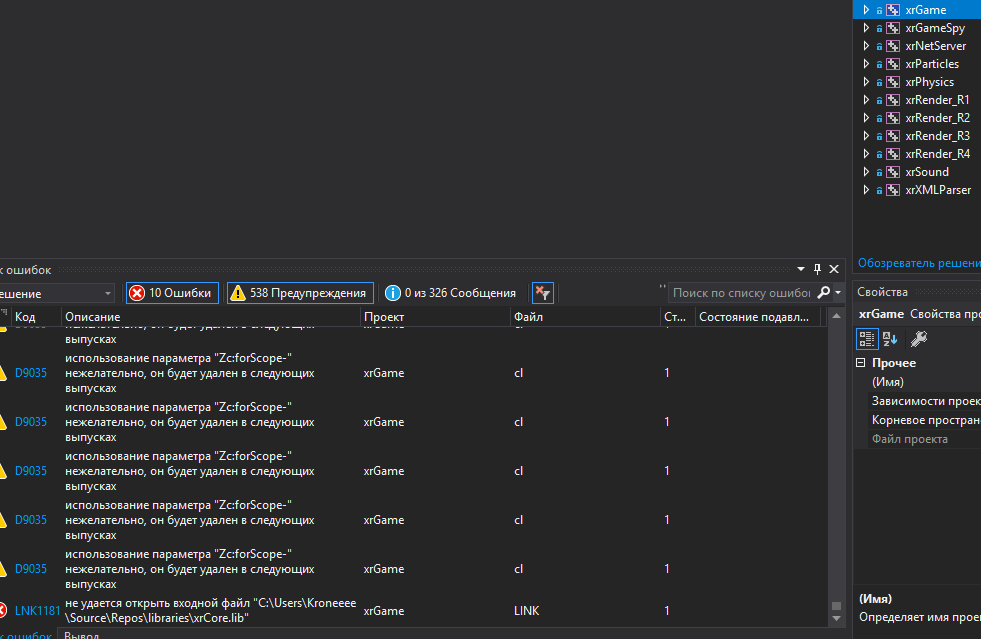Open the LNK1181 error code link
Screen dimensions: 981x639
37,610
